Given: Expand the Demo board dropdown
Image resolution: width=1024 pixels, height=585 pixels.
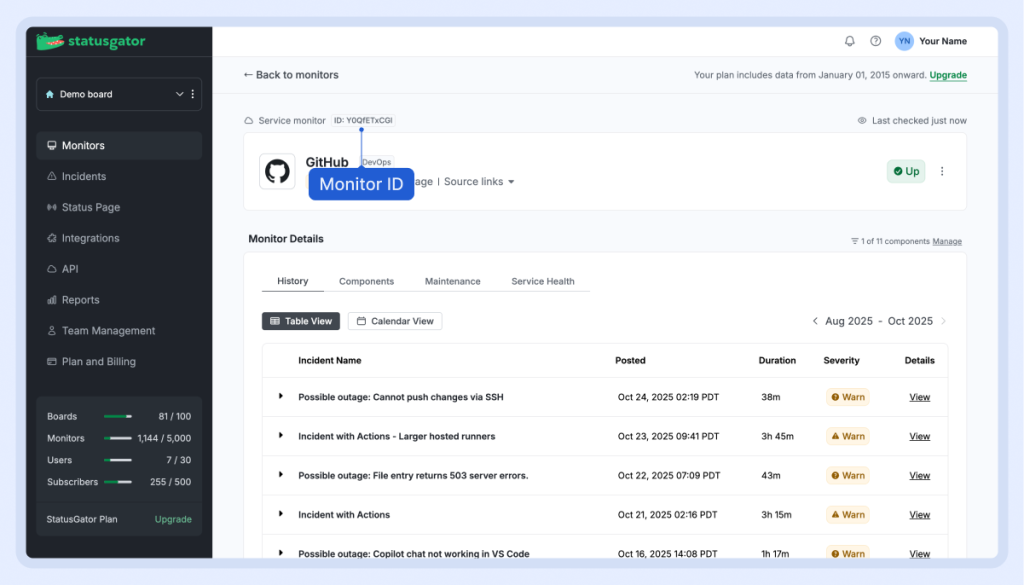Looking at the screenshot, I should click(x=179, y=94).
